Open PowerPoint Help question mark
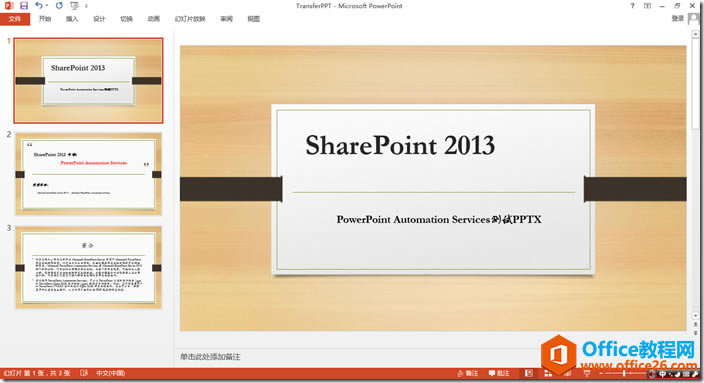This screenshot has height=383, width=704. 632,6
